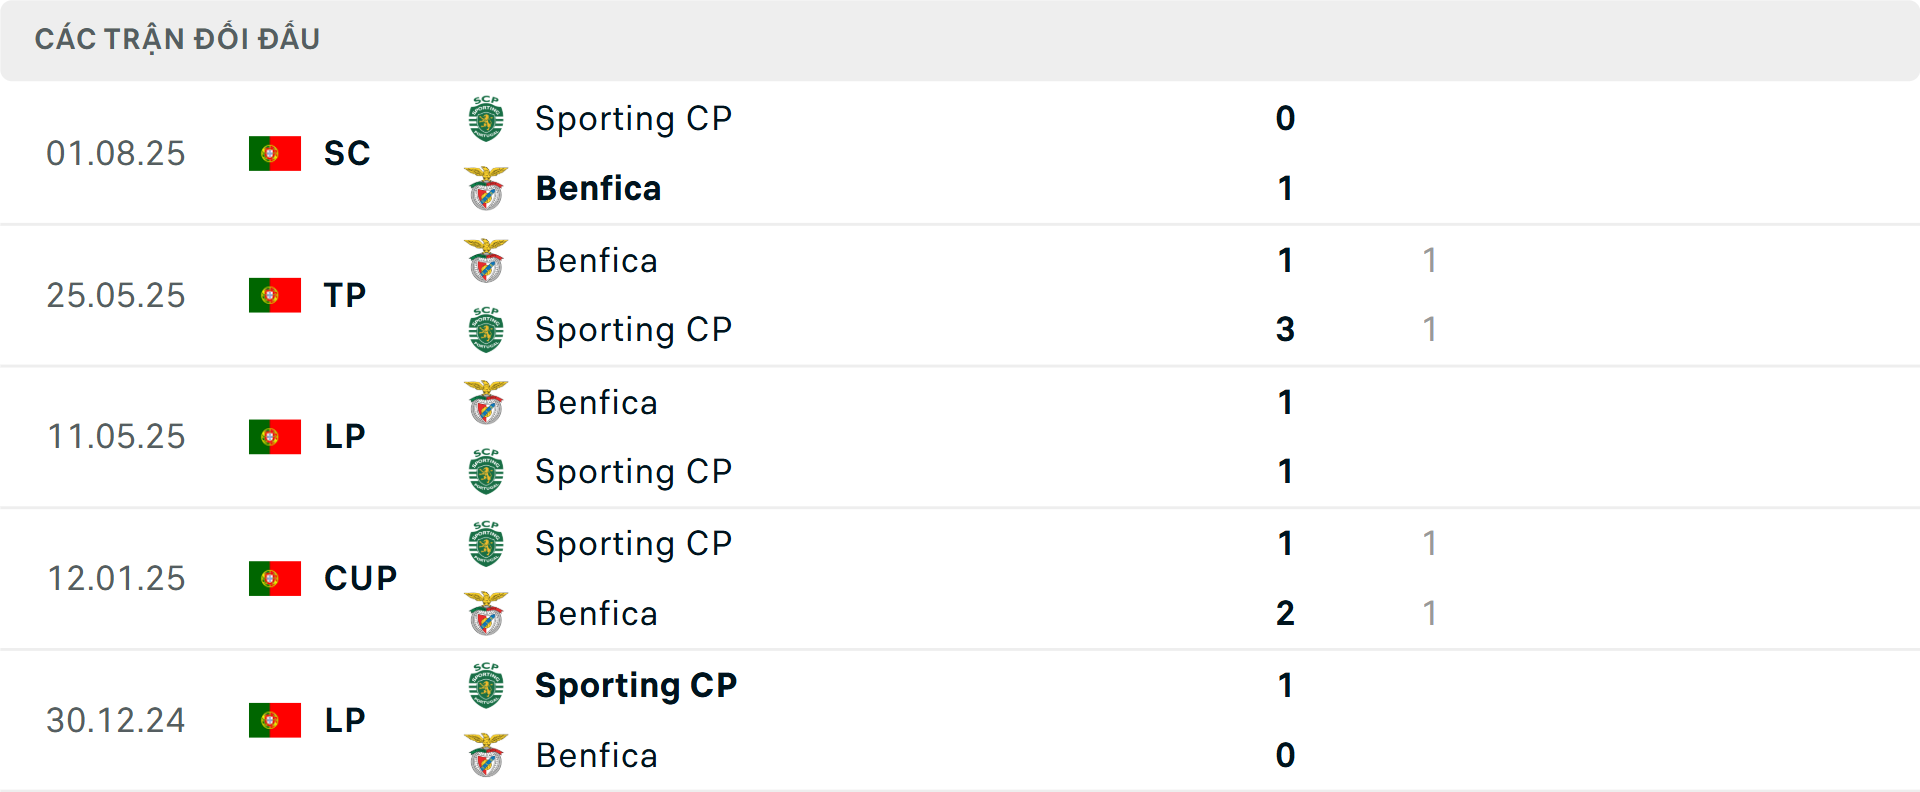Open the Benfica team page from the top match

(x=598, y=189)
